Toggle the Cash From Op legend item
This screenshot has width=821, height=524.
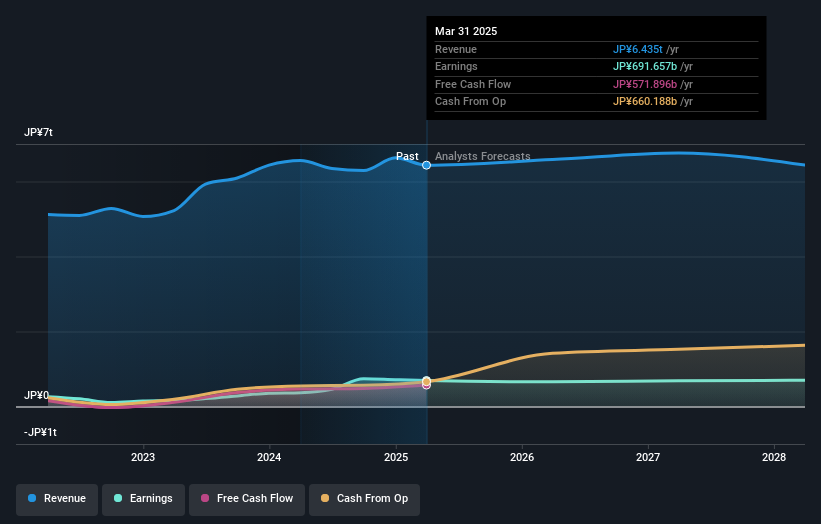click(364, 499)
